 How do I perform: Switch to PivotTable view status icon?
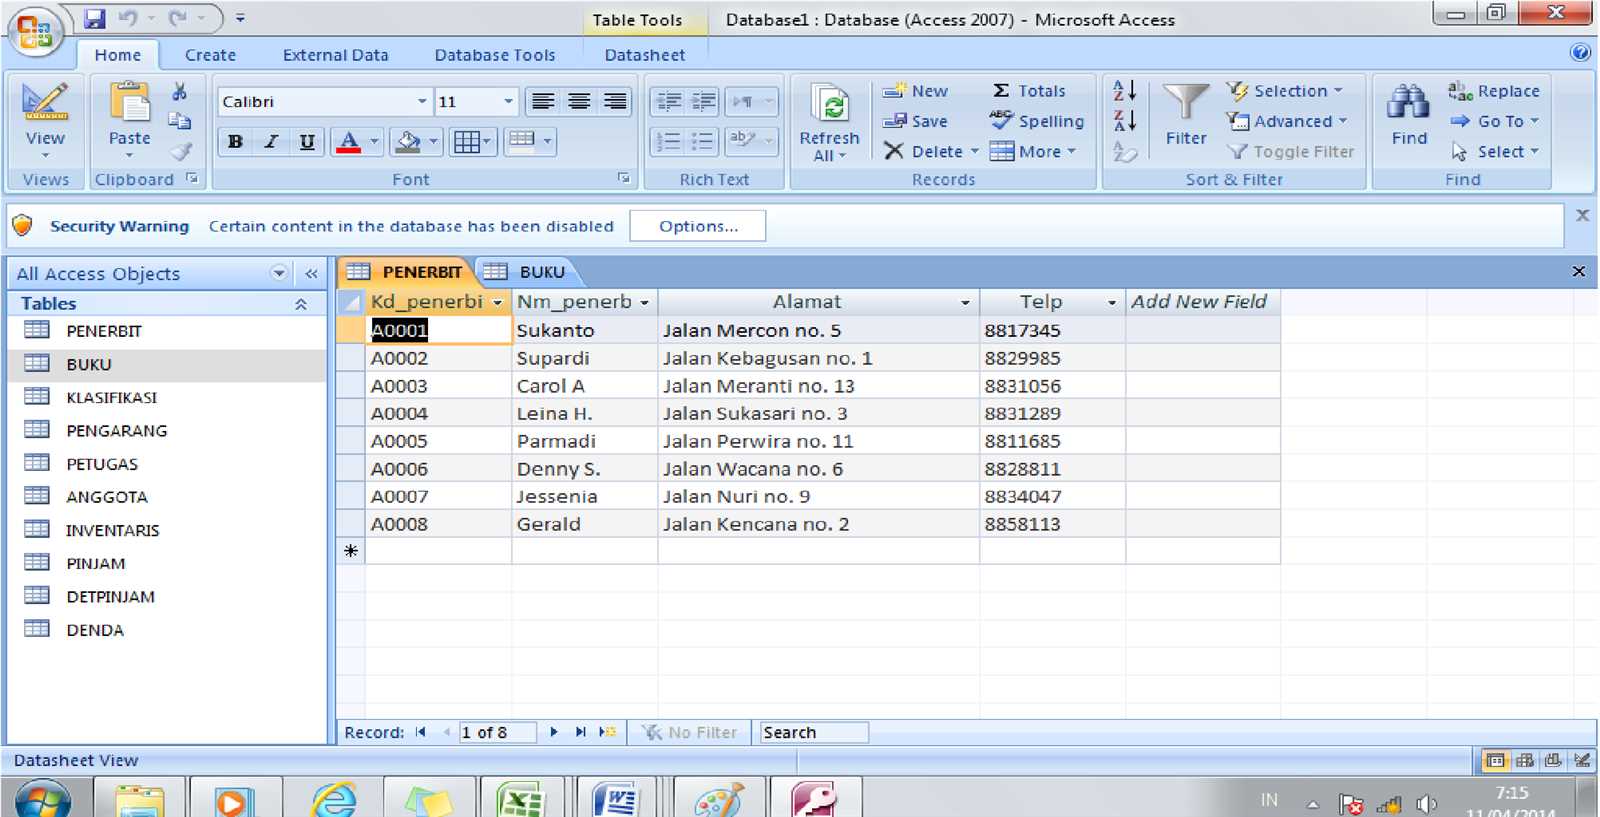pos(1525,761)
